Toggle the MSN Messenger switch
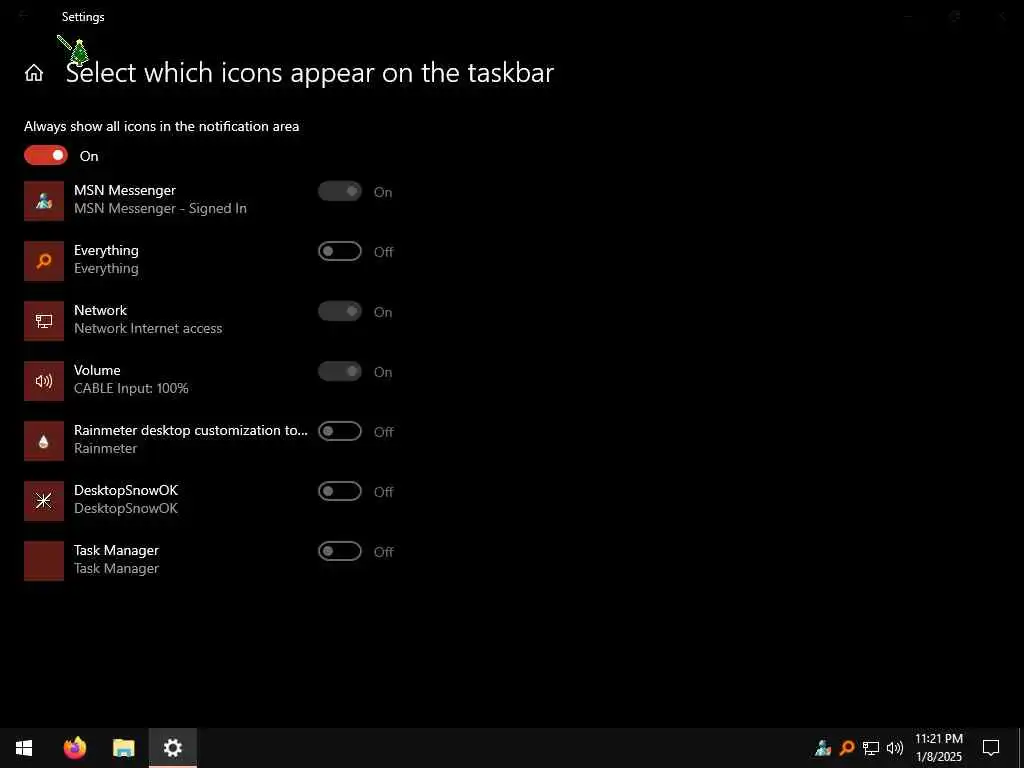The width and height of the screenshot is (1024, 768). [x=340, y=191]
